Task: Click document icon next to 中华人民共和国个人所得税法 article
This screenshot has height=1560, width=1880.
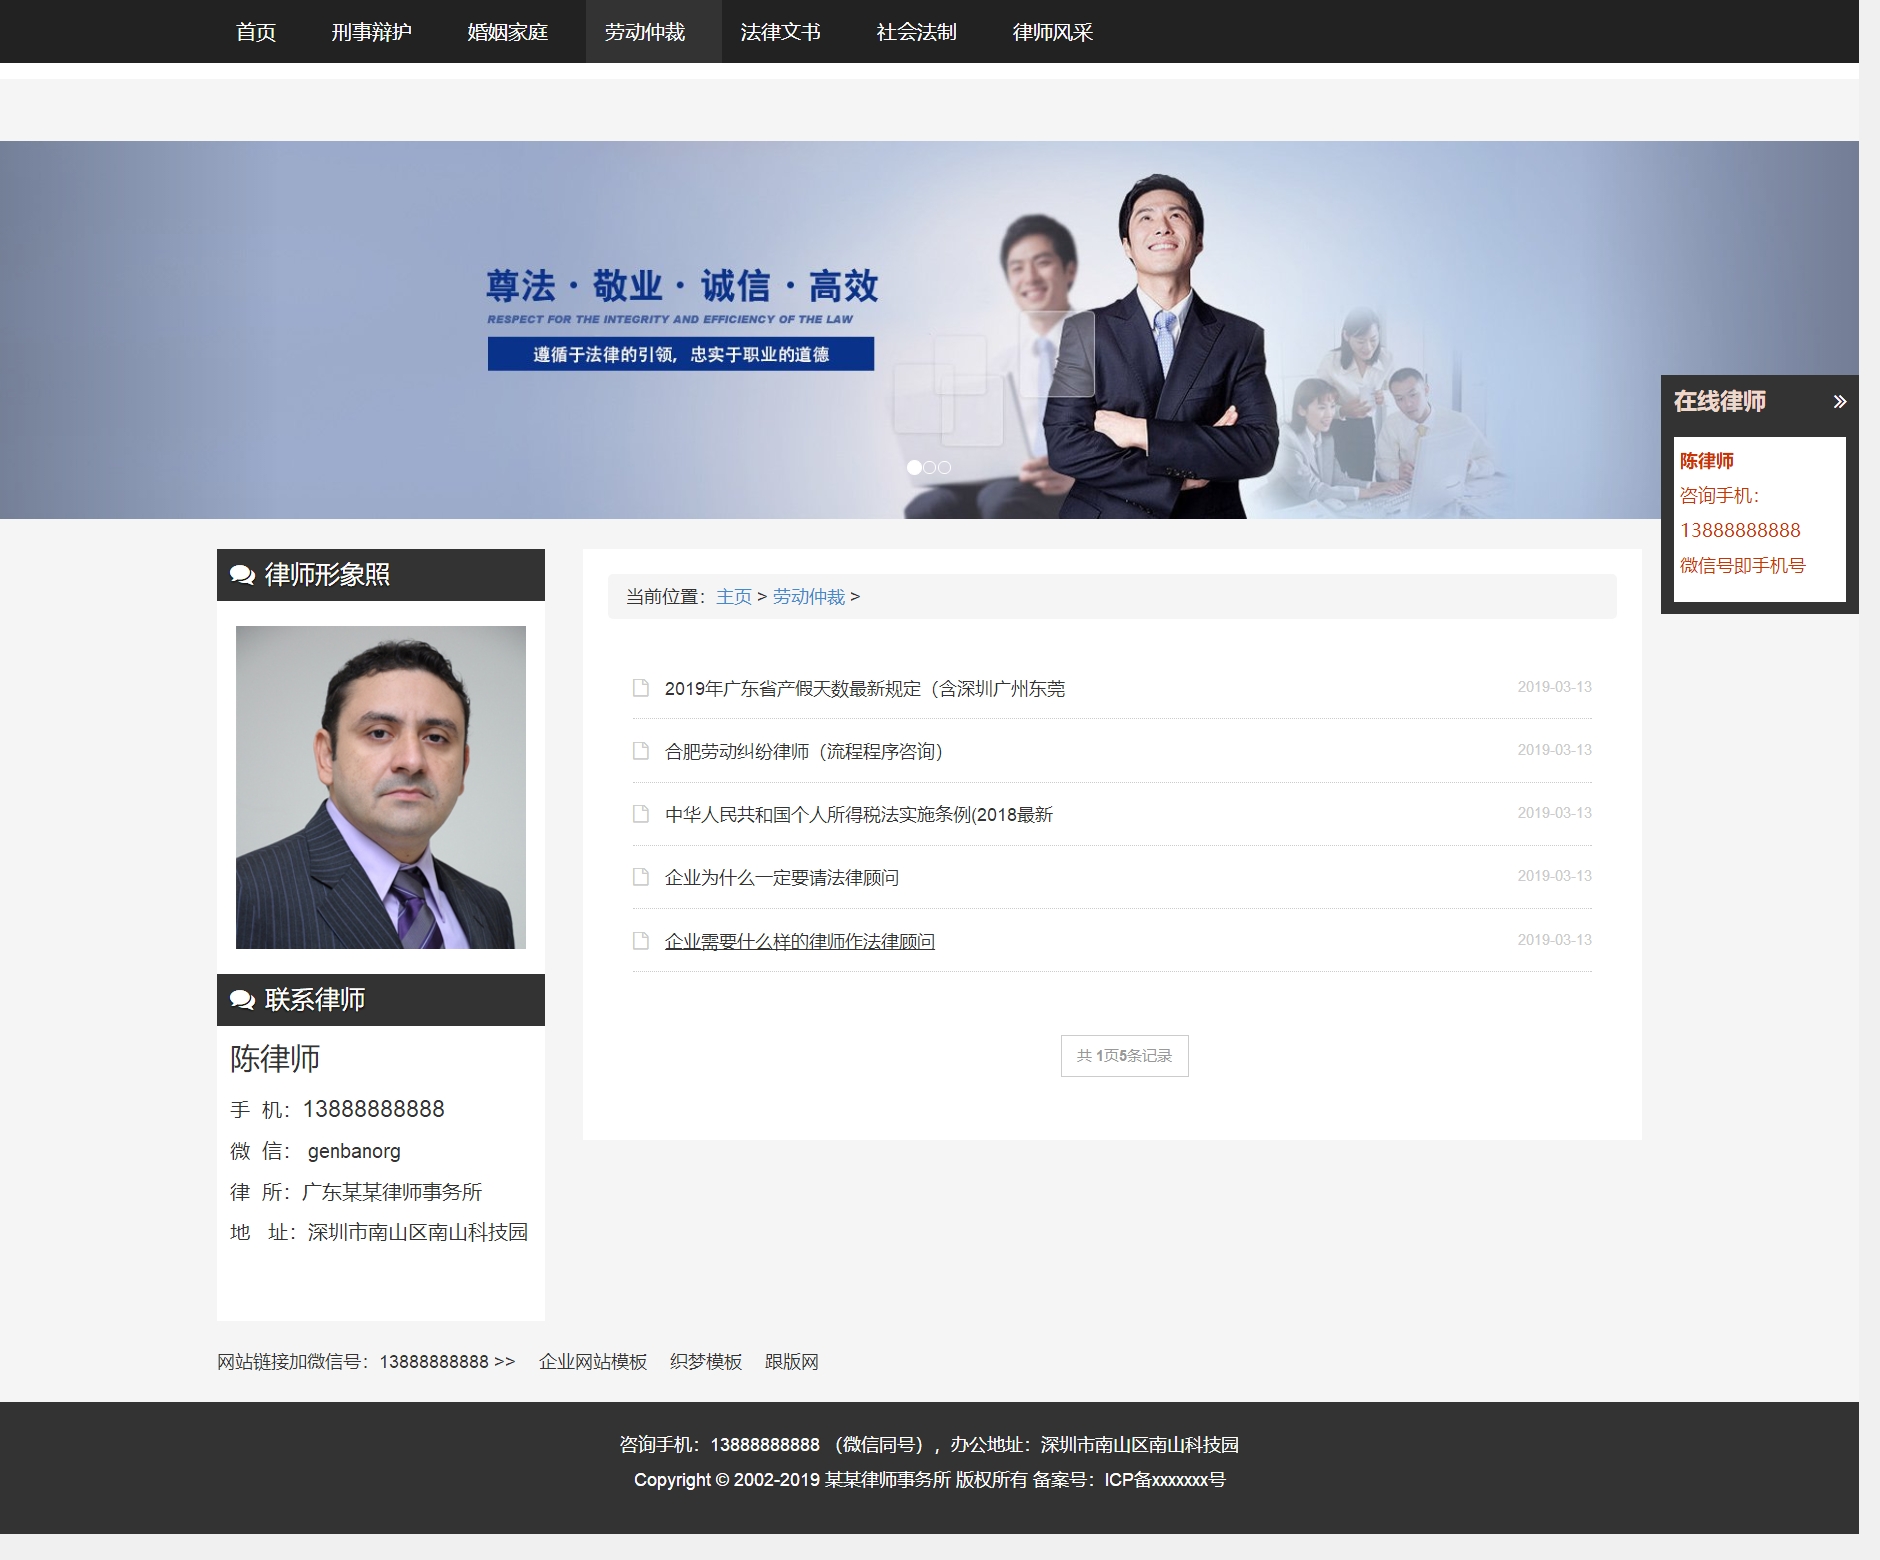Action: [x=641, y=814]
